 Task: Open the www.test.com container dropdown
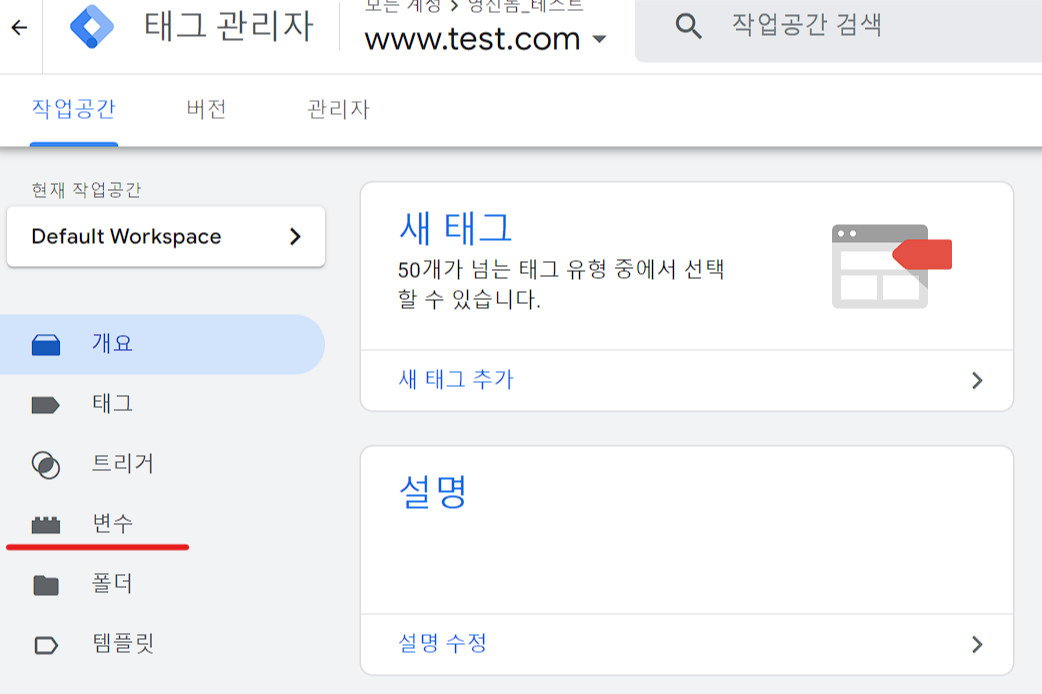599,39
